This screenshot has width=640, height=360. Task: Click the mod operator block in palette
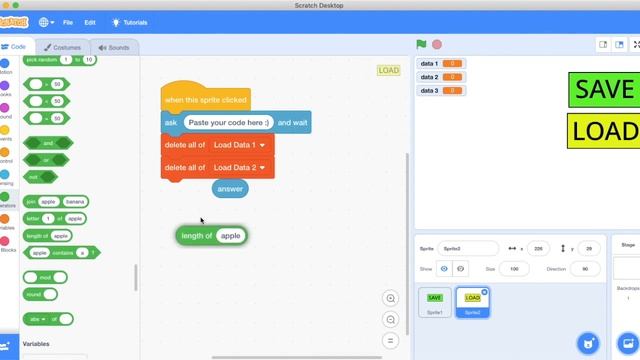pos(45,278)
